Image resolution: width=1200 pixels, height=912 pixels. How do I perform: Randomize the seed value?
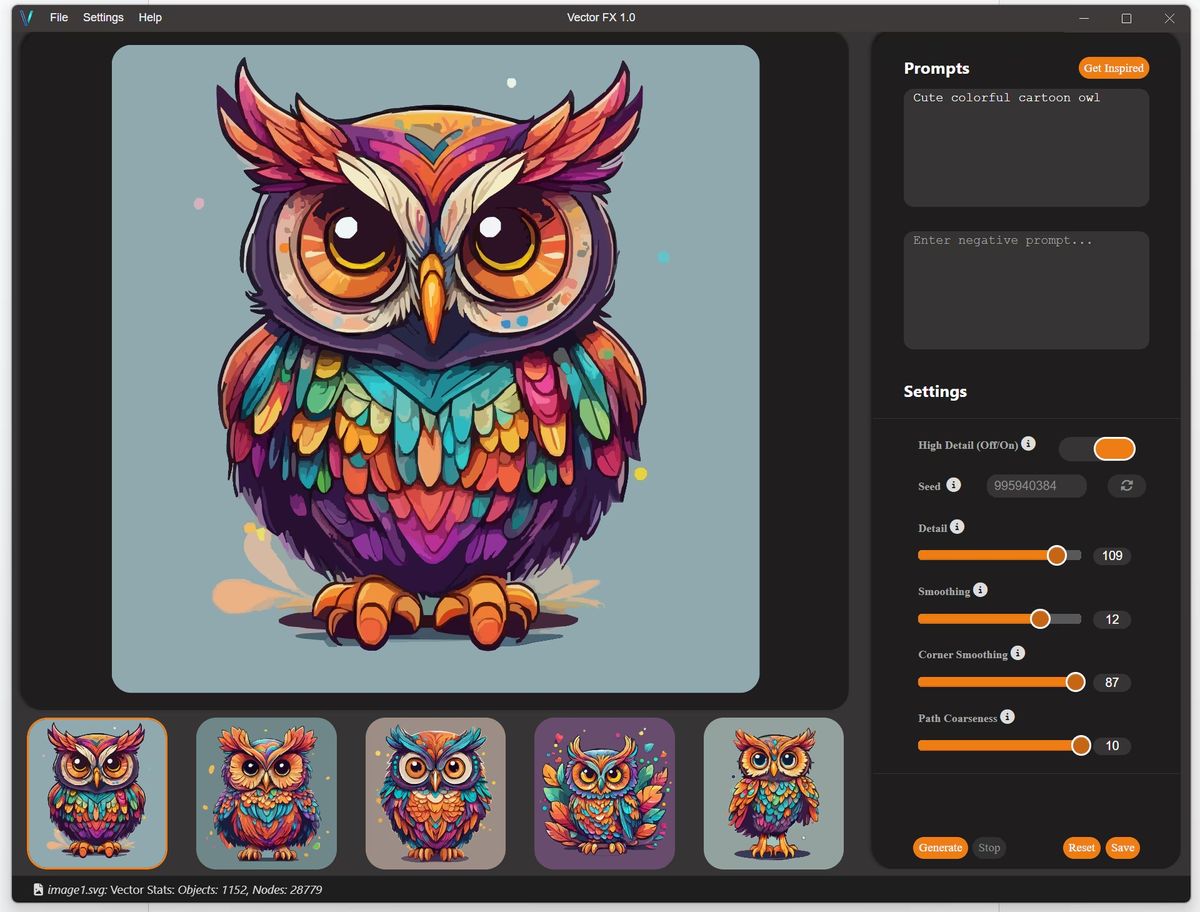(1126, 486)
